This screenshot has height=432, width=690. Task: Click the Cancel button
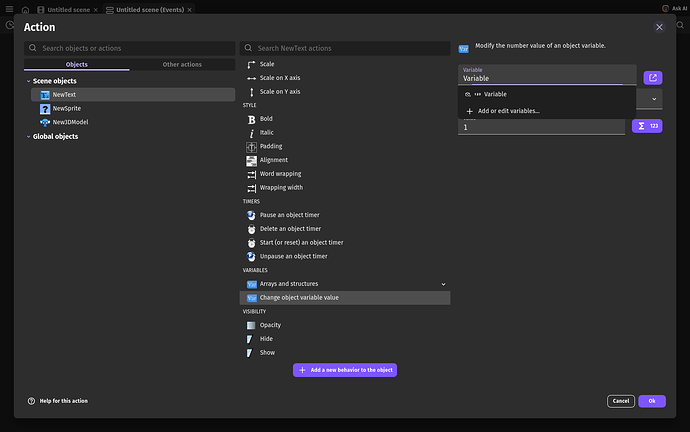[620, 401]
